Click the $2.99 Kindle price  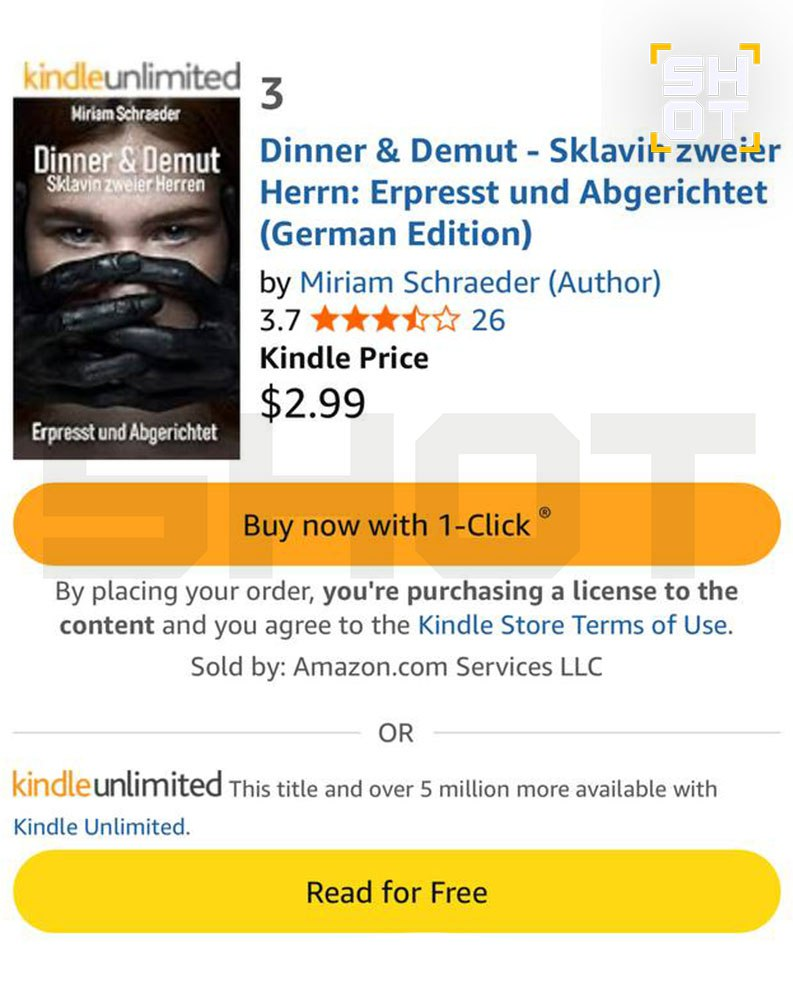[x=313, y=402]
